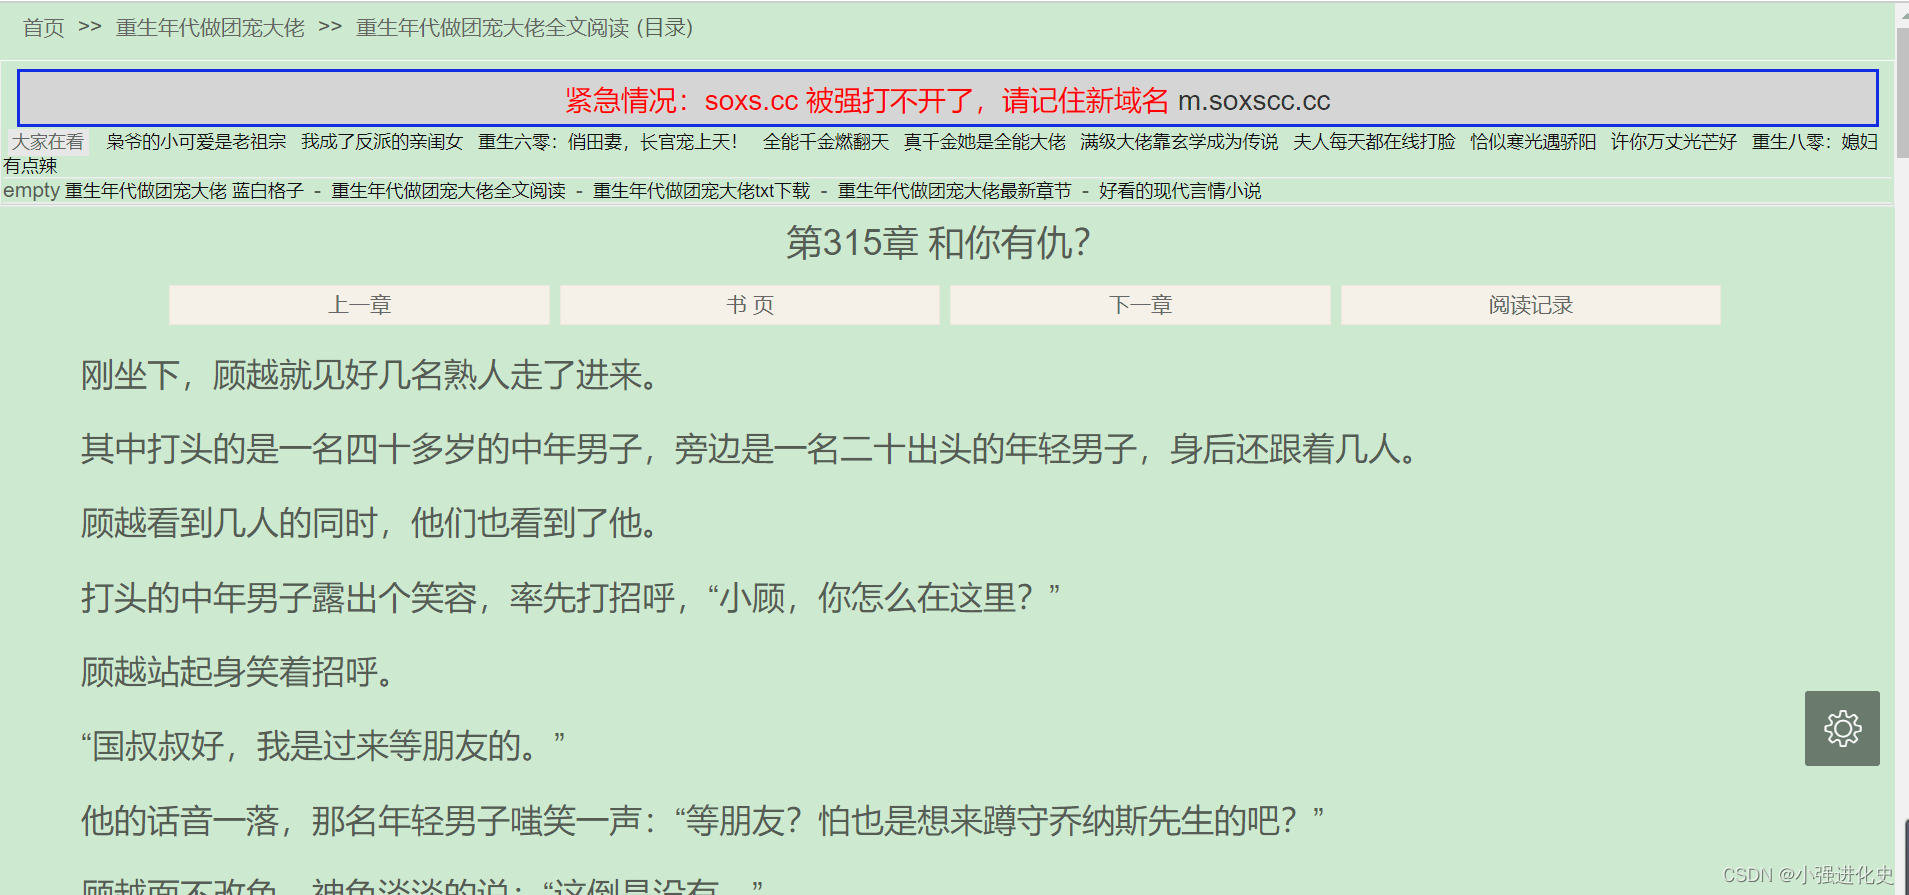Viewport: 1909px width, 895px height.
Task: Go to 首页 in the breadcrumb
Action: 43,28
